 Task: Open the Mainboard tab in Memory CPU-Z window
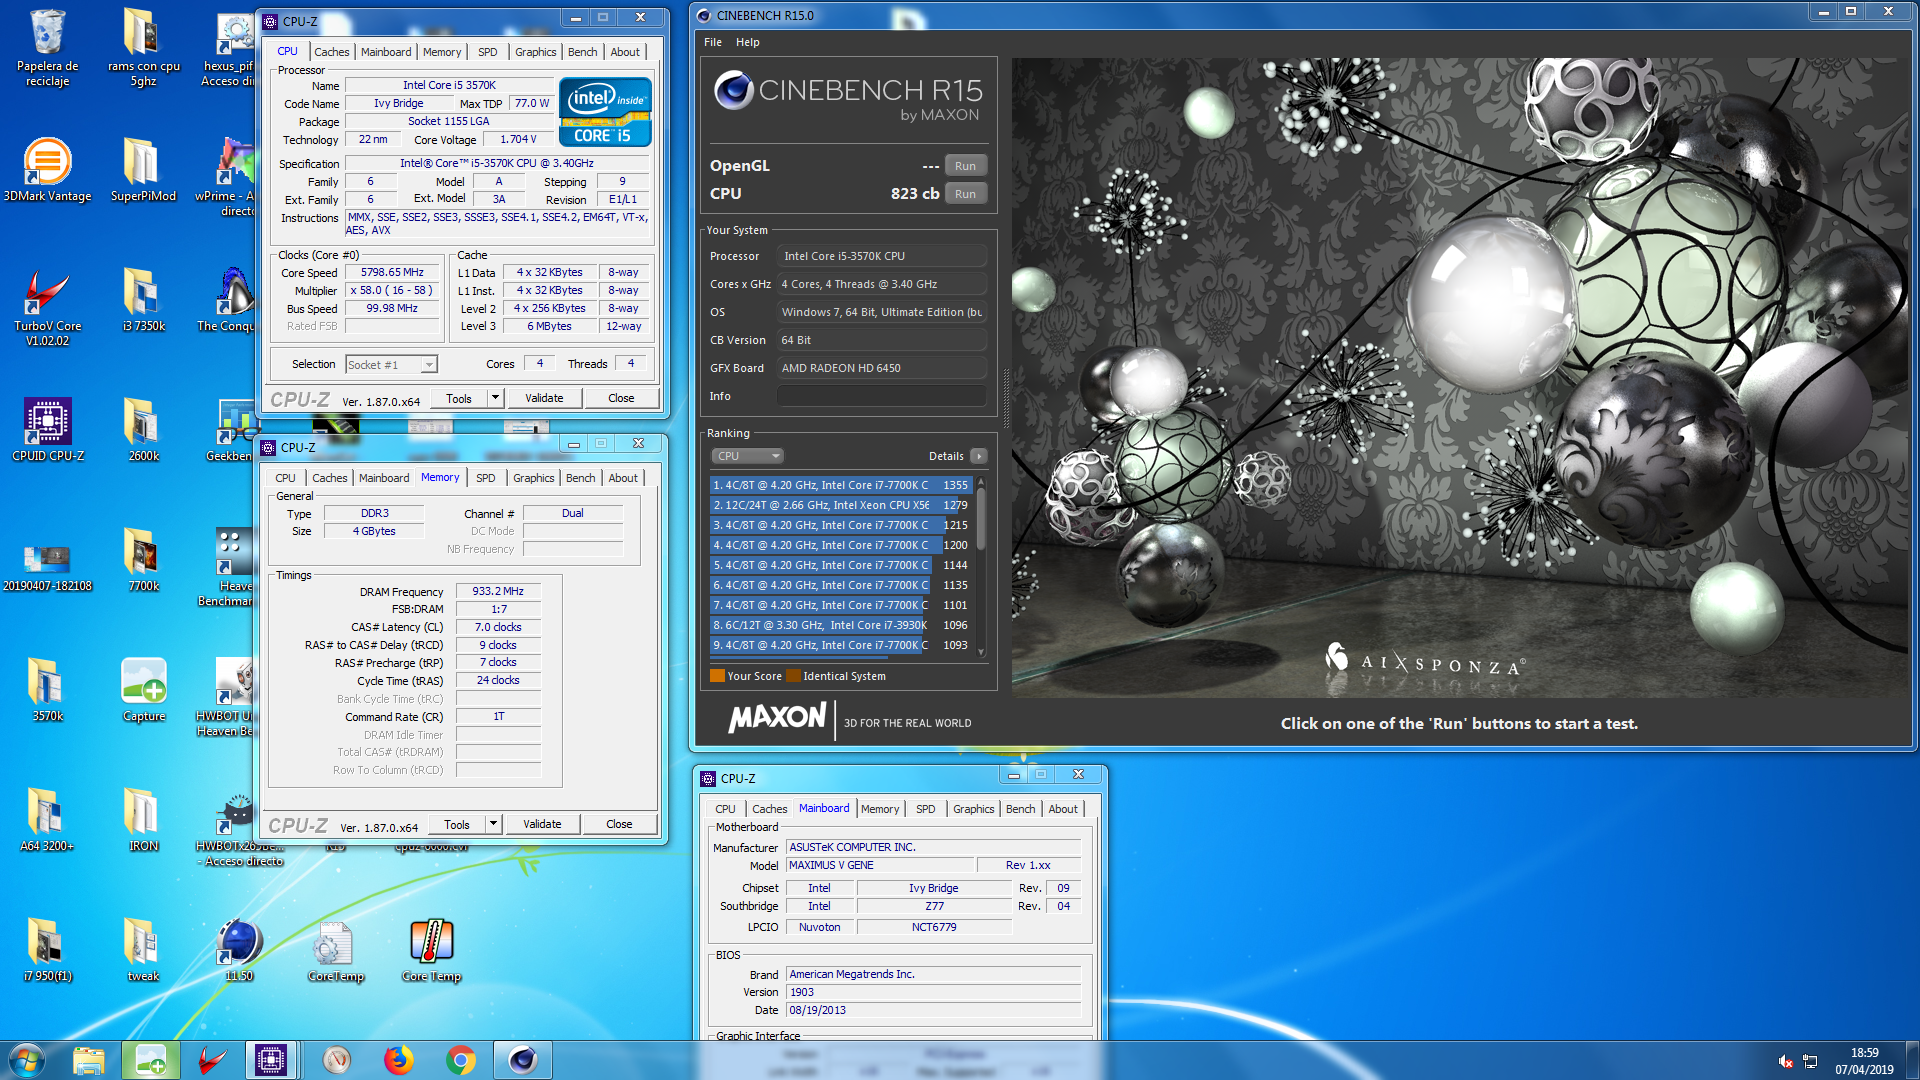[384, 478]
